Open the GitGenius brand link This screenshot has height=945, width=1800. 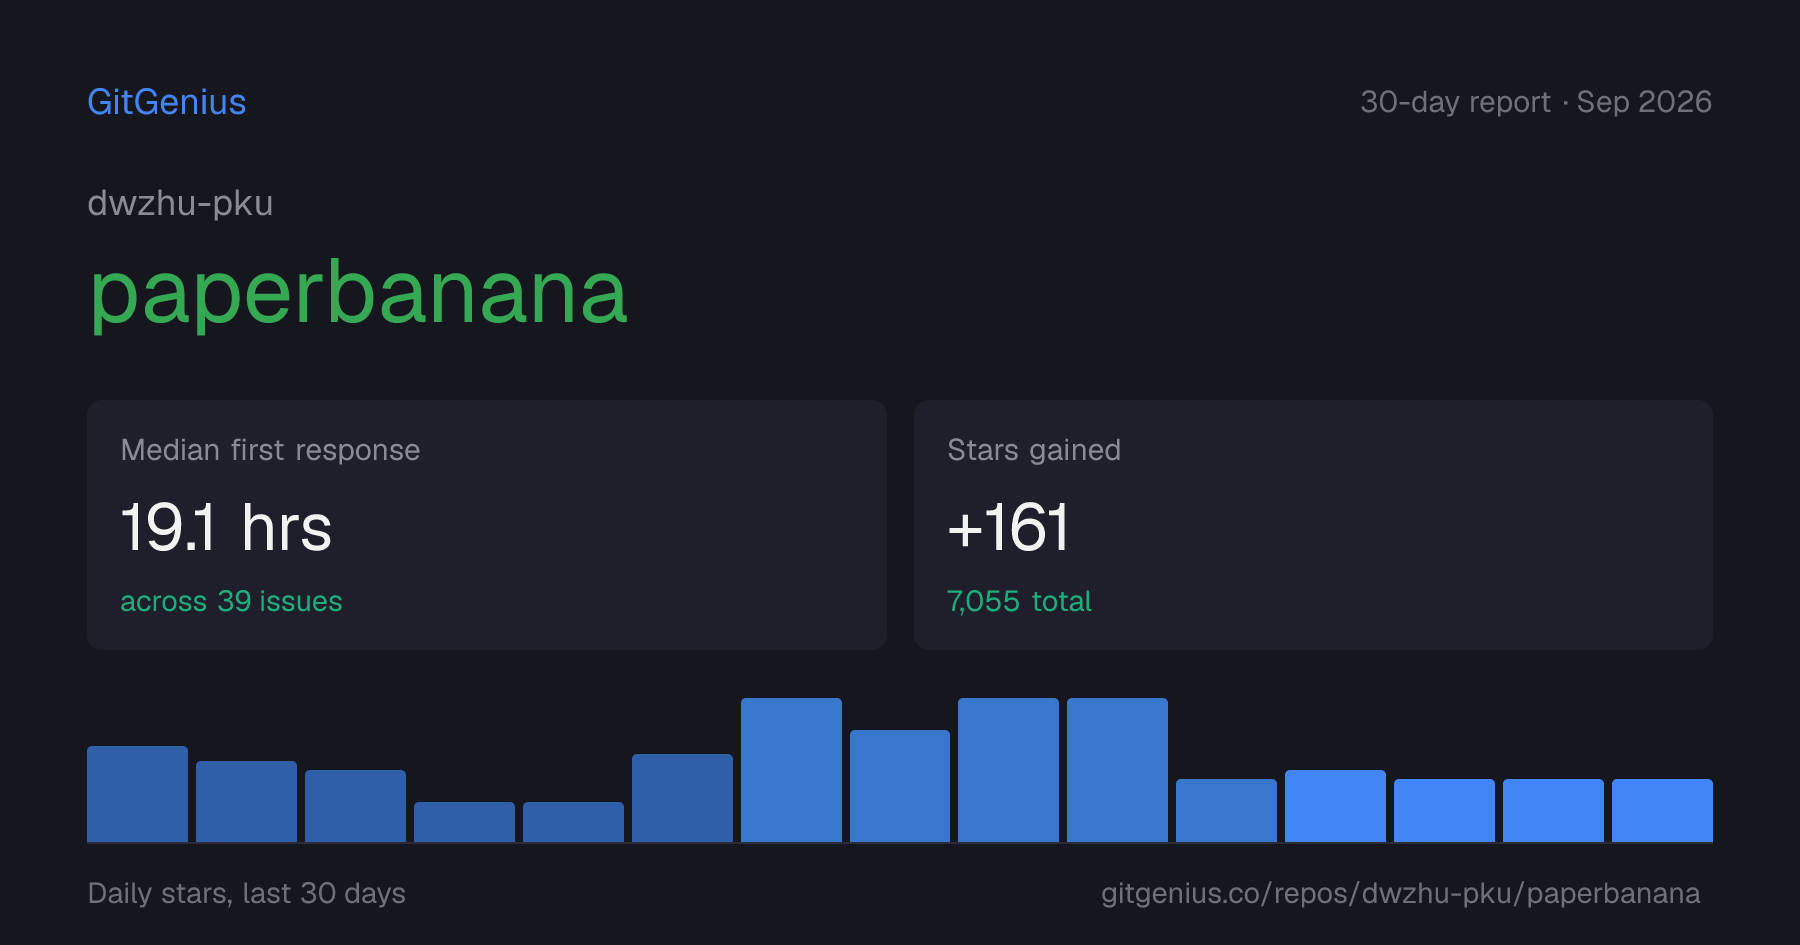(x=167, y=102)
